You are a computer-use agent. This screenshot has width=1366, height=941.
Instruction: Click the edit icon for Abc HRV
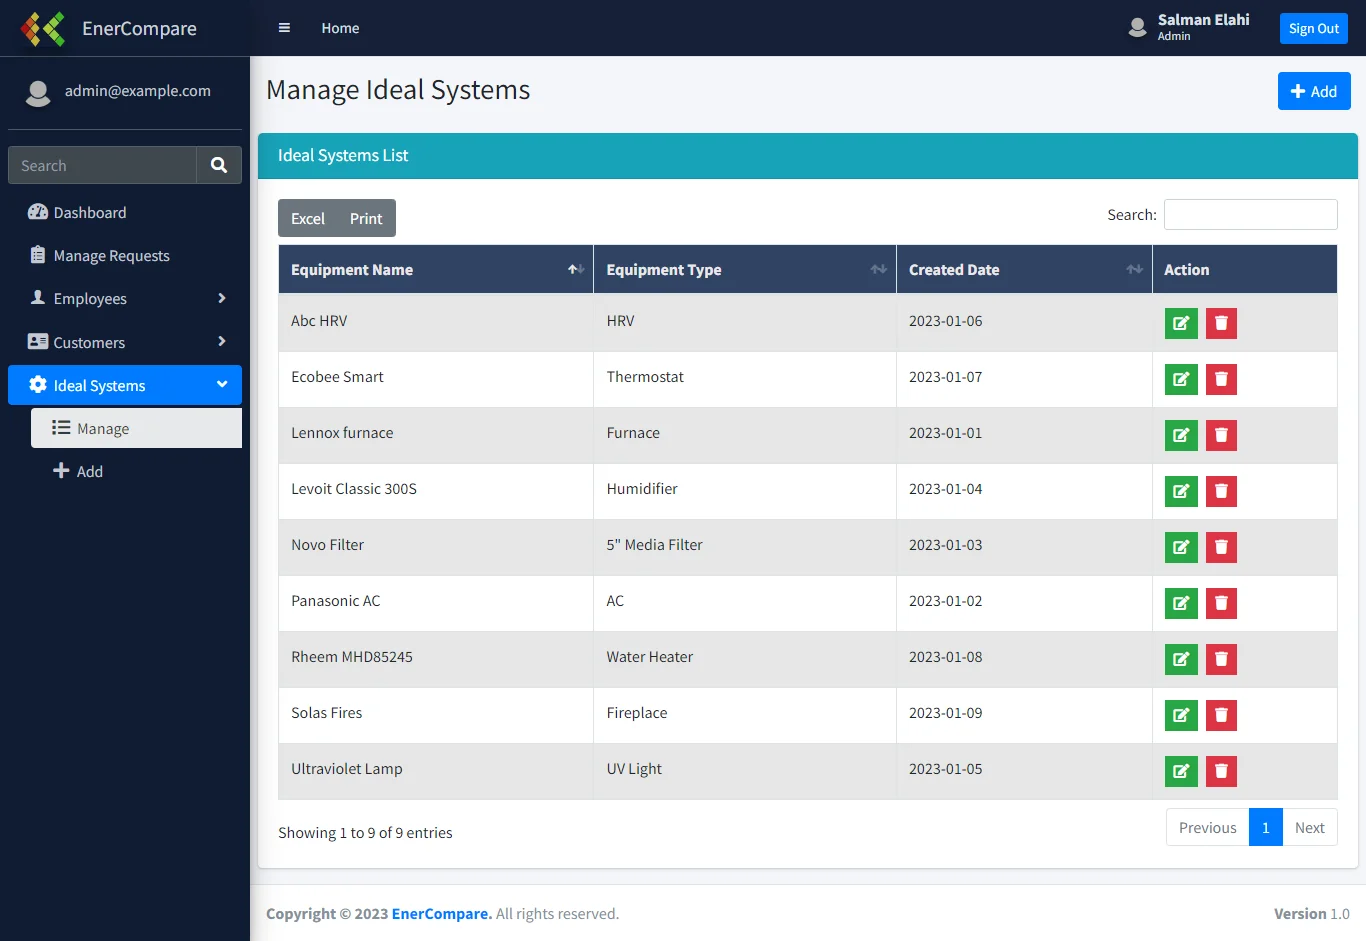(x=1181, y=323)
